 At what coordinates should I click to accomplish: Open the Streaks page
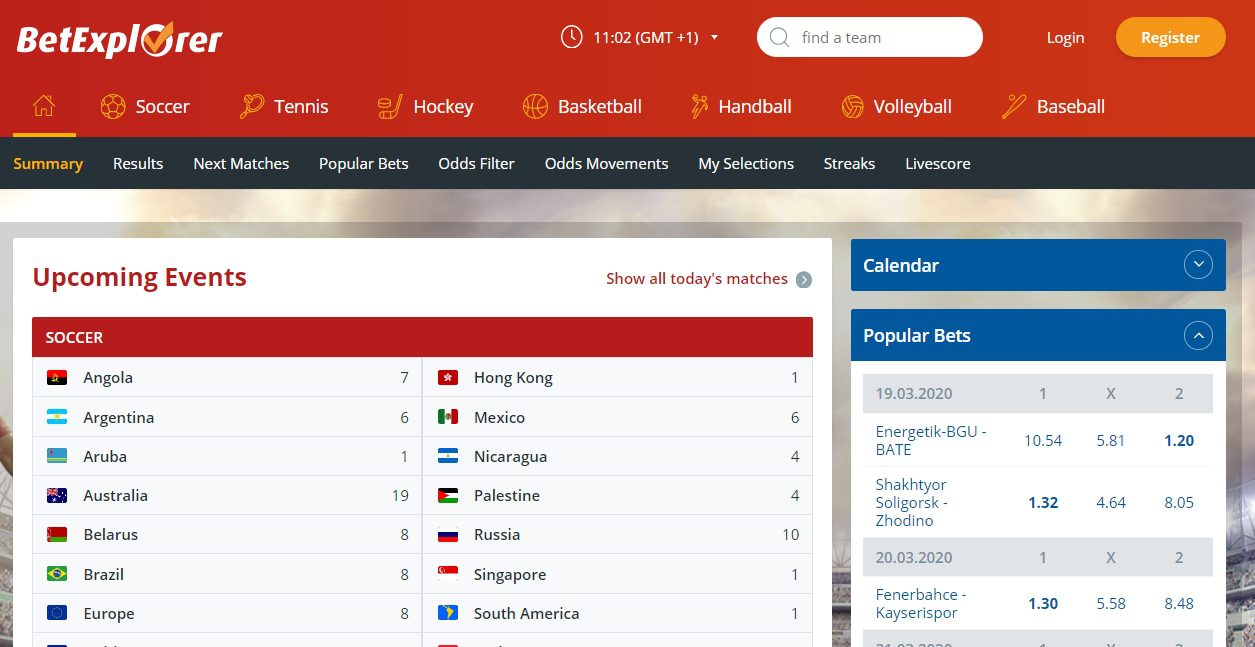tap(849, 164)
